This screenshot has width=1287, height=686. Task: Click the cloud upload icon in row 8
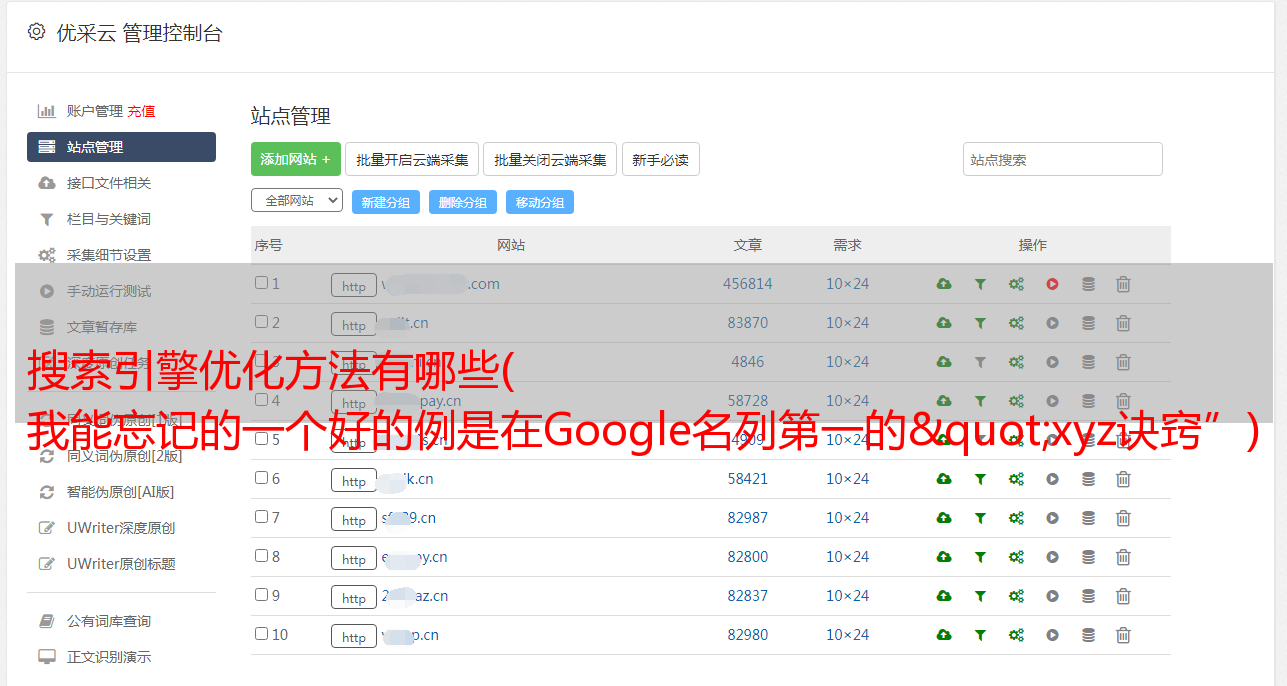pos(944,557)
